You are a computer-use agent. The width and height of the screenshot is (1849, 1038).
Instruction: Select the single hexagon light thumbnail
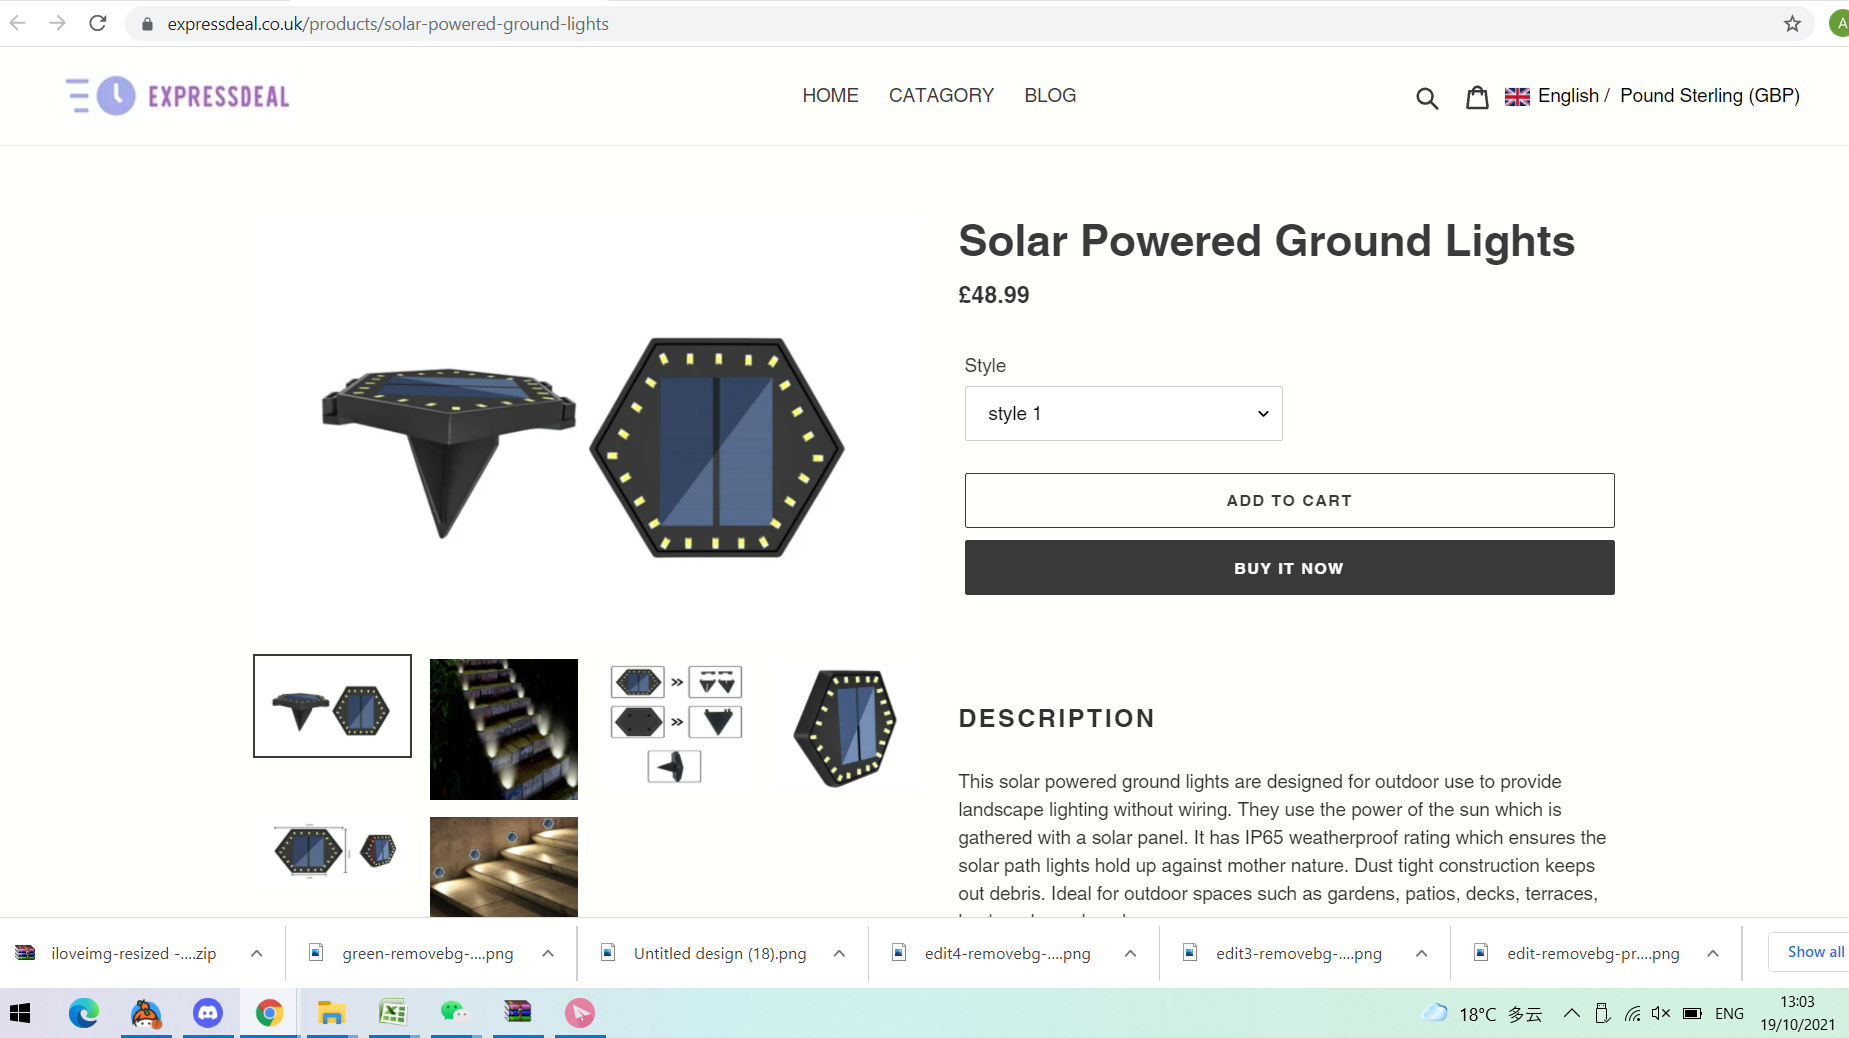(846, 727)
